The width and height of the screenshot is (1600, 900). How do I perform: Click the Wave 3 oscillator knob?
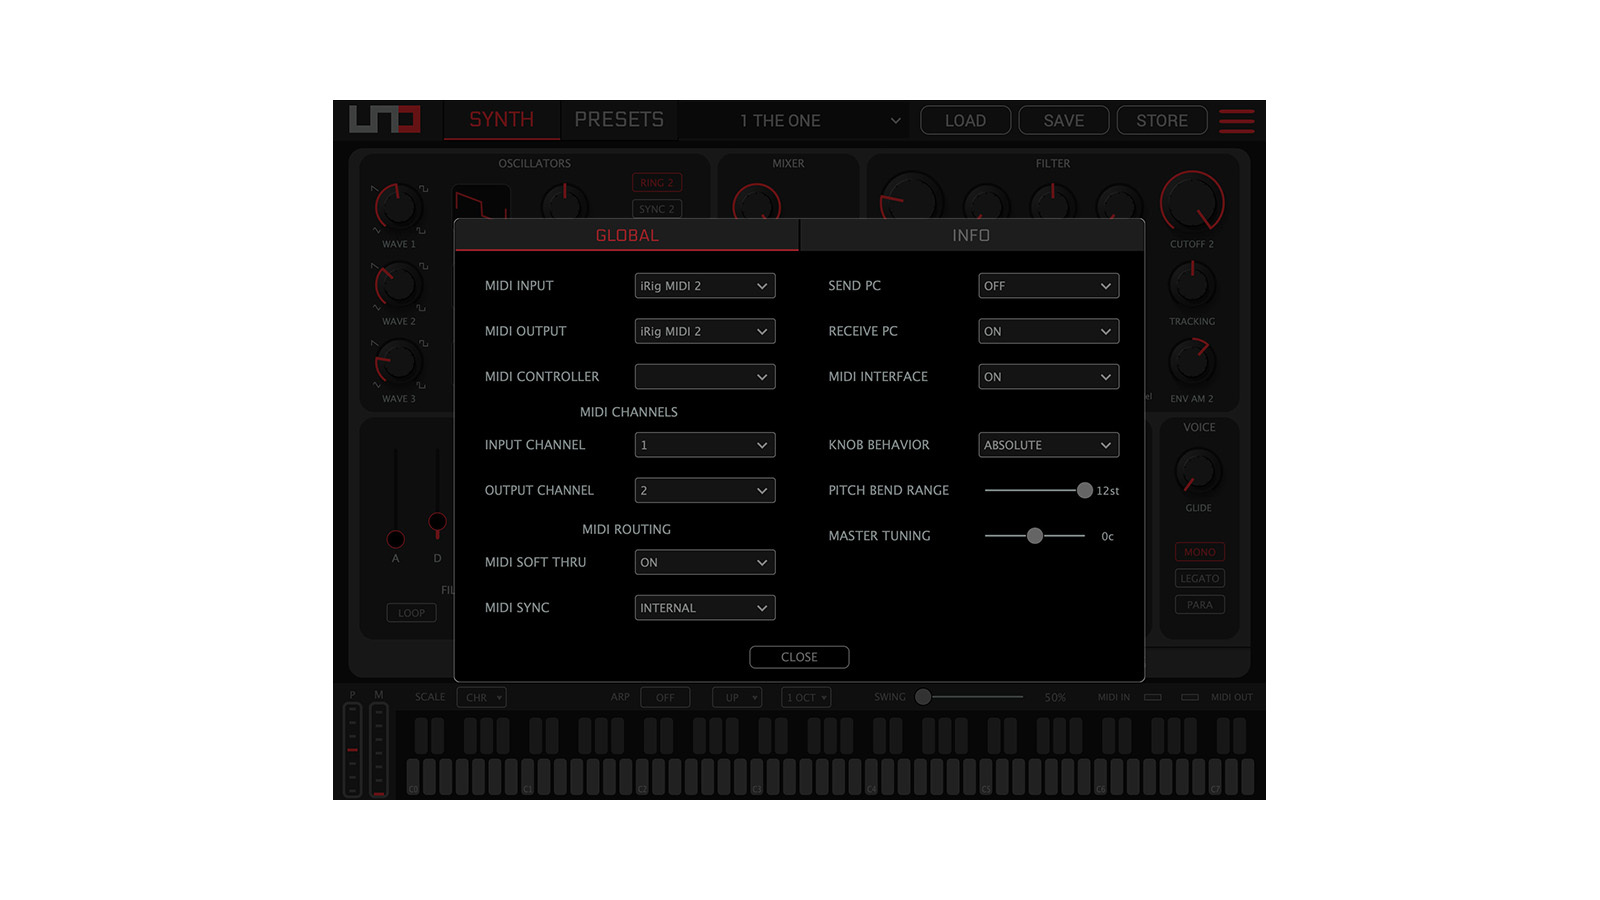(x=398, y=362)
